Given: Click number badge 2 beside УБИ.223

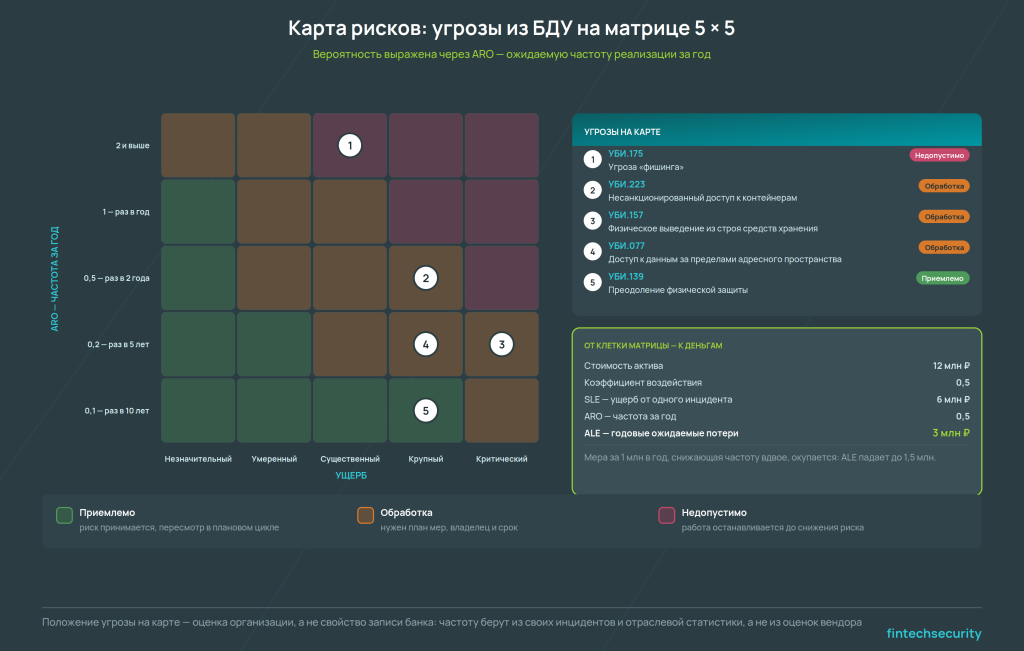Looking at the screenshot, I should tap(592, 190).
